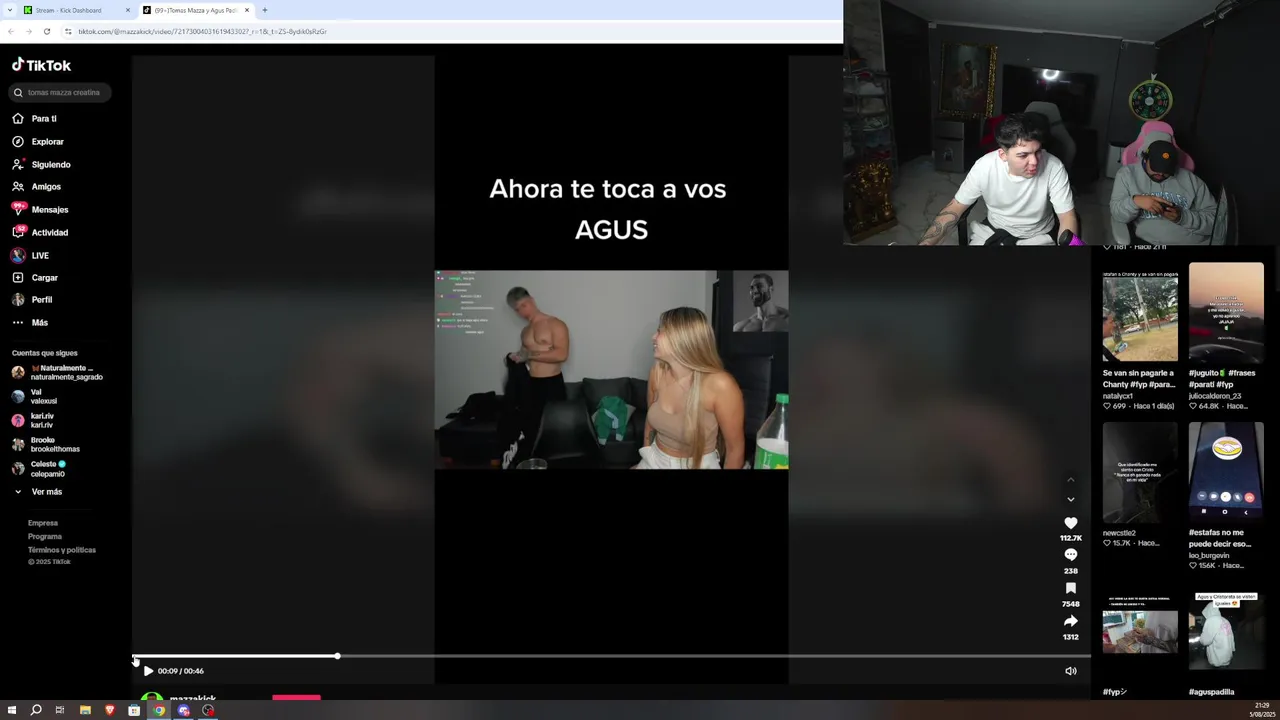Open the #aguspadilla recommended video

[1226, 630]
